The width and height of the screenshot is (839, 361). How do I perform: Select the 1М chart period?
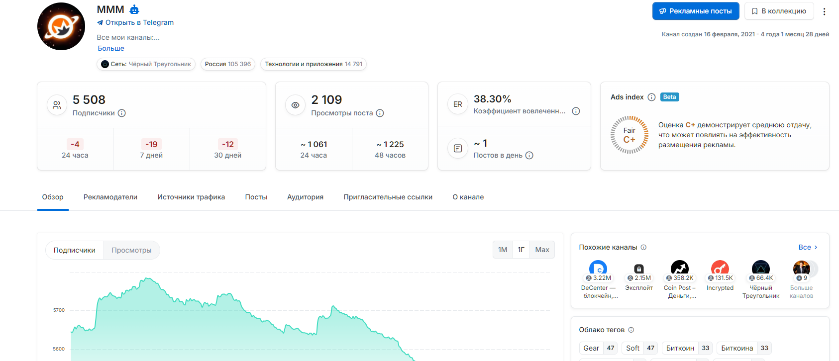pyautogui.click(x=502, y=250)
